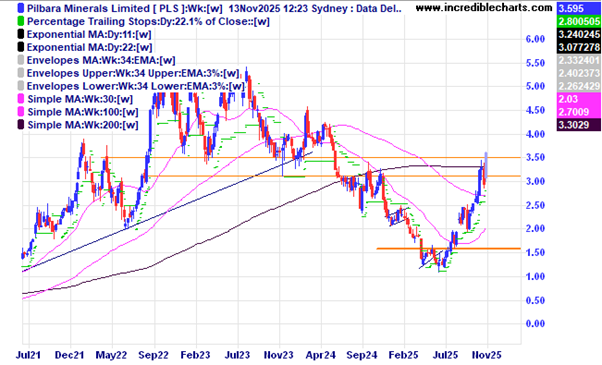602x365 pixels.
Task: Click the 0.00 price axis label
Action: pyautogui.click(x=535, y=324)
